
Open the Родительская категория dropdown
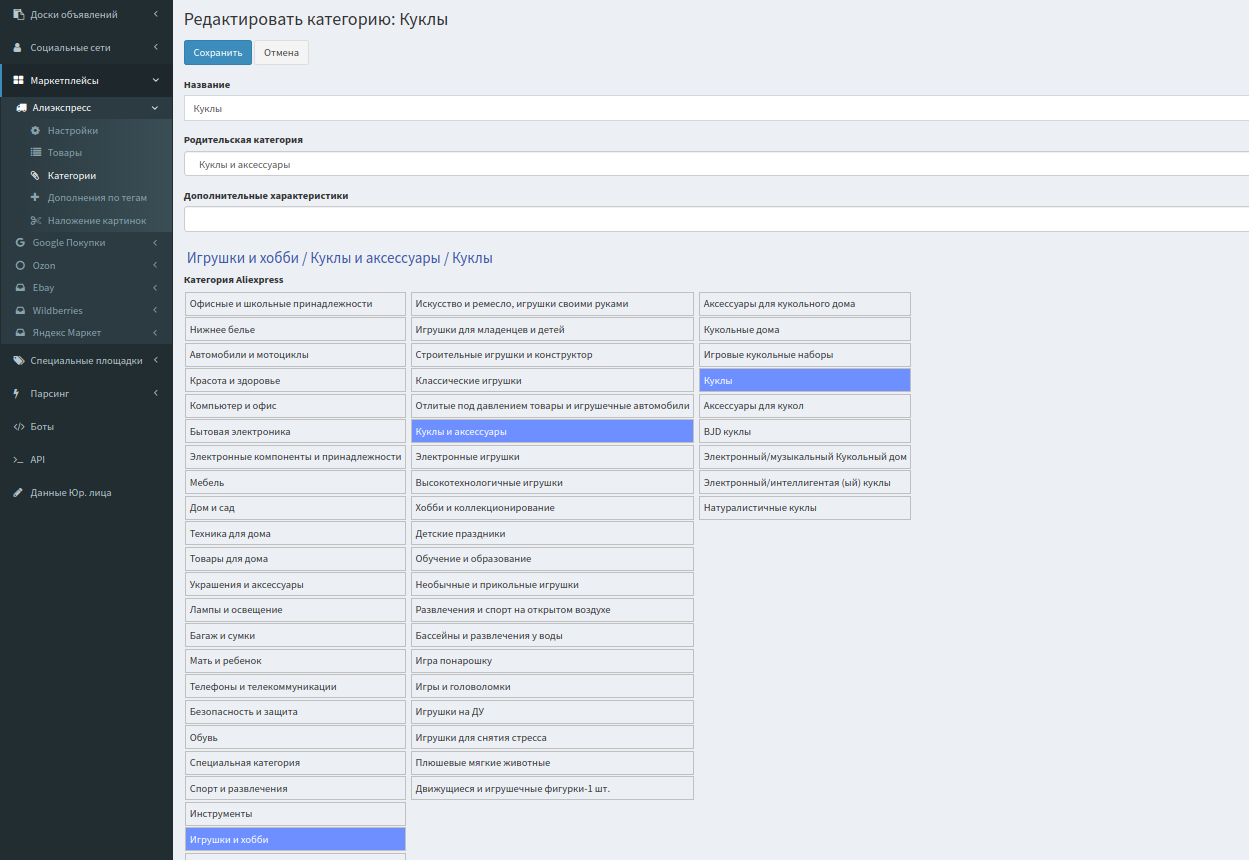point(716,164)
